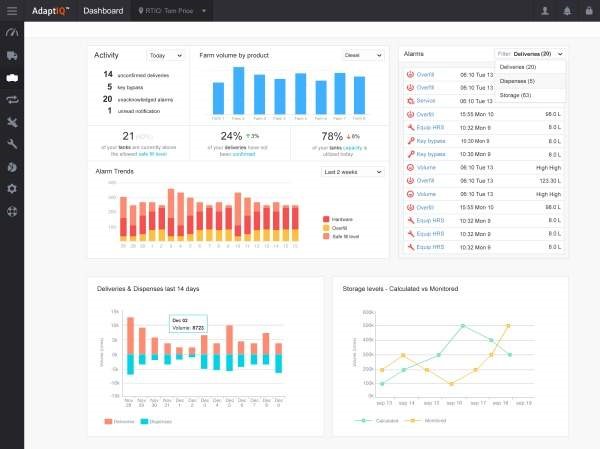Click the lock icon in header

[589, 11]
